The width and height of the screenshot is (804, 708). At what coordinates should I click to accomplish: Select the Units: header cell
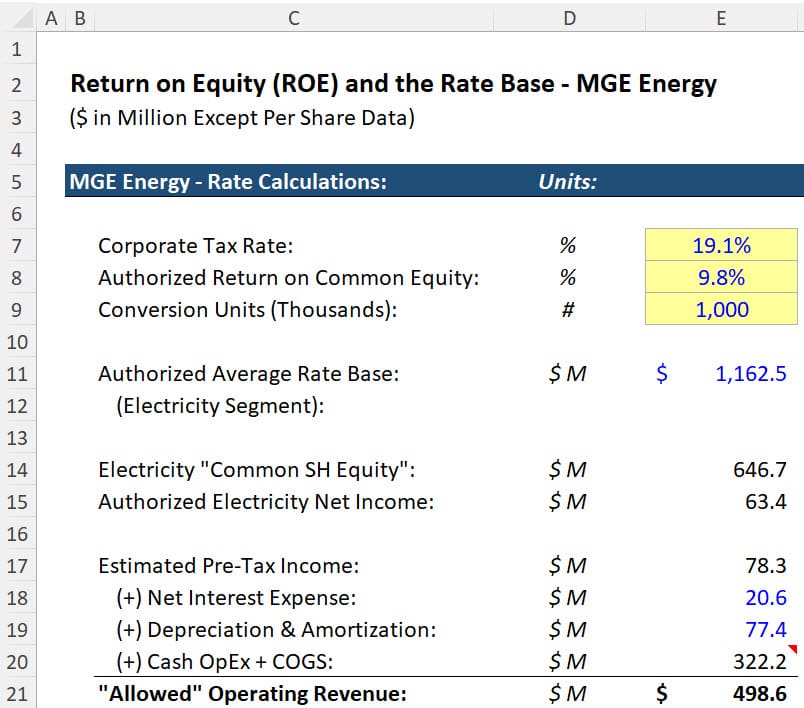(567, 182)
